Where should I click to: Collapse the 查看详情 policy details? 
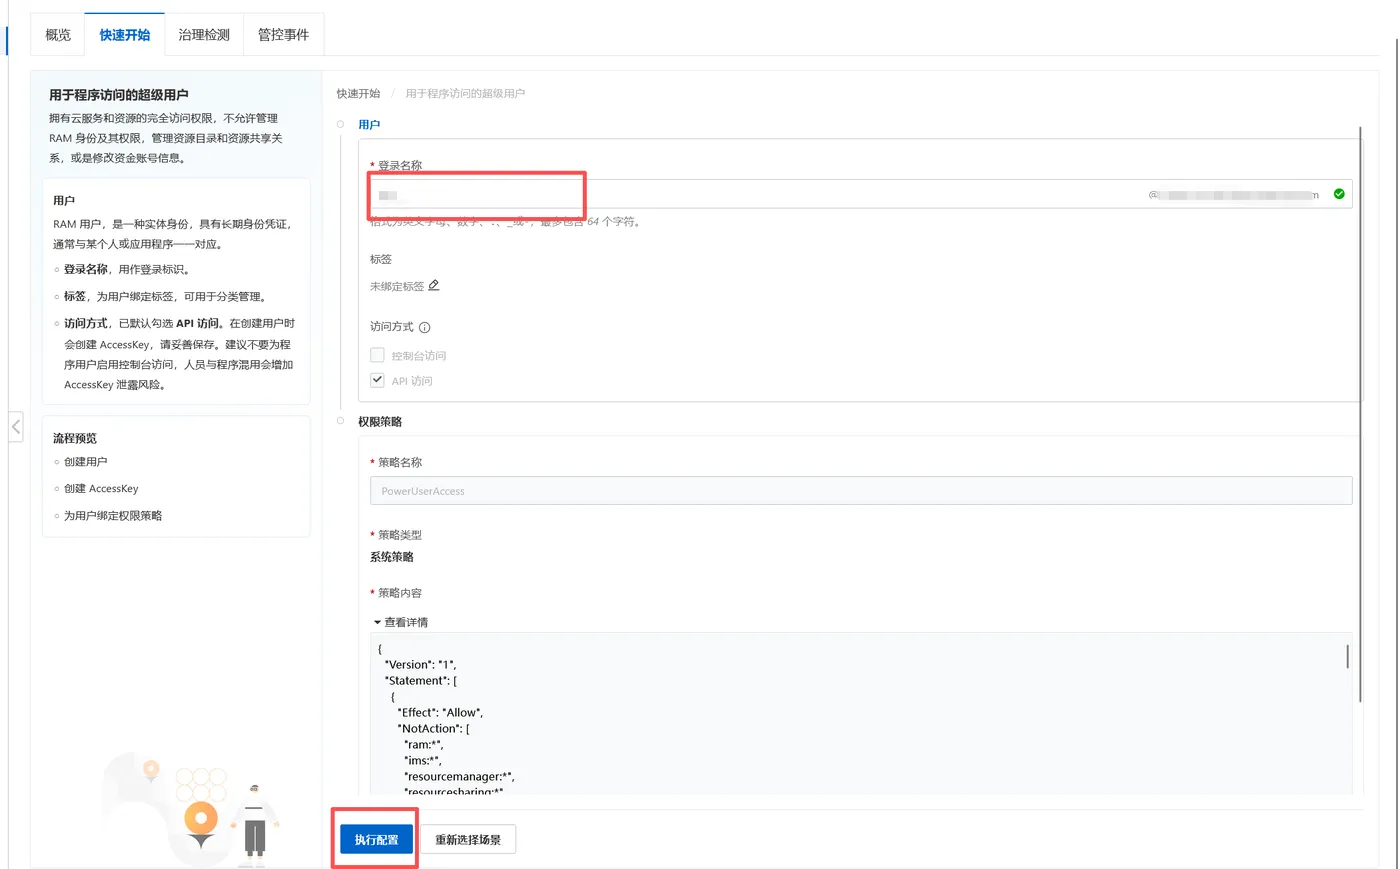(400, 622)
